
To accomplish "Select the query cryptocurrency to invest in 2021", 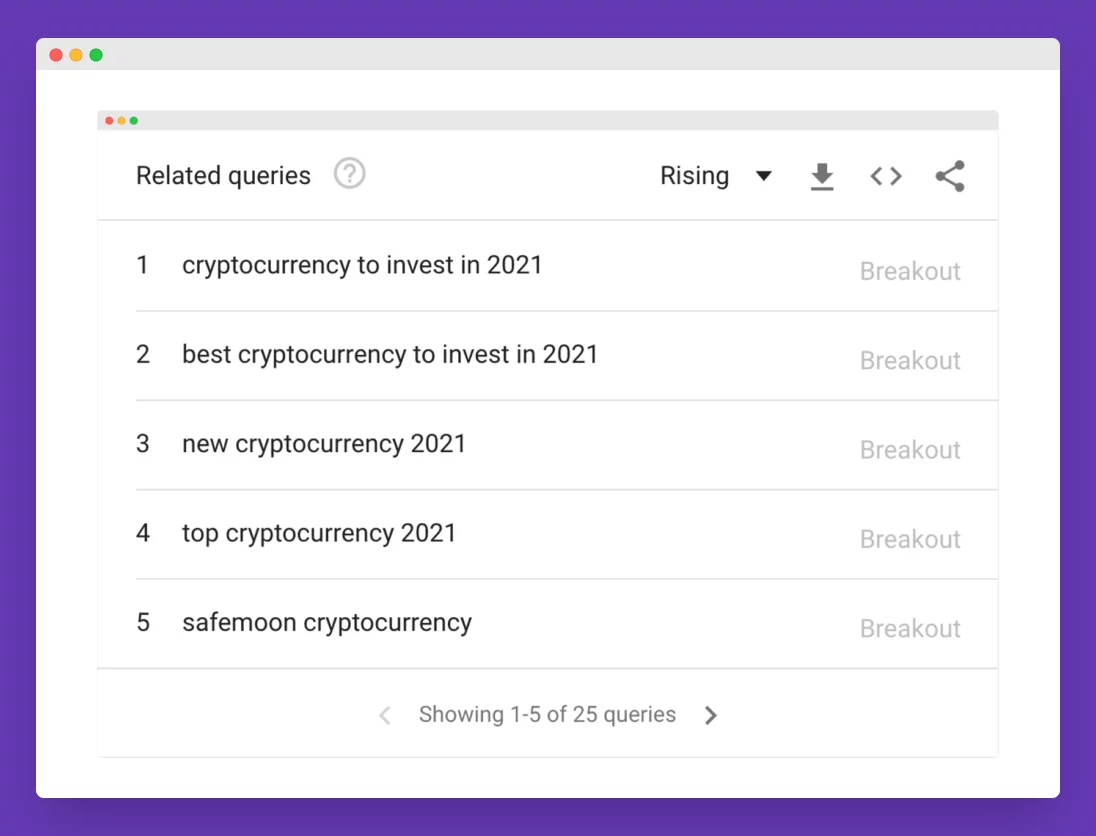I will coord(362,265).
